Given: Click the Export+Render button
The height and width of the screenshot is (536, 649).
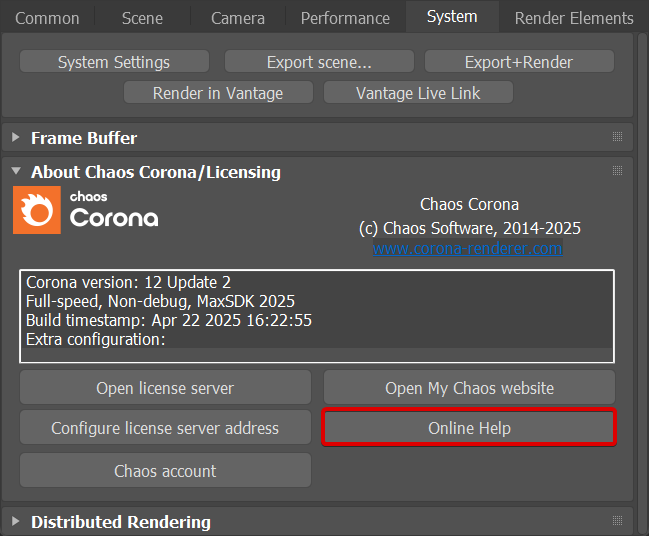Looking at the screenshot, I should click(x=519, y=62).
